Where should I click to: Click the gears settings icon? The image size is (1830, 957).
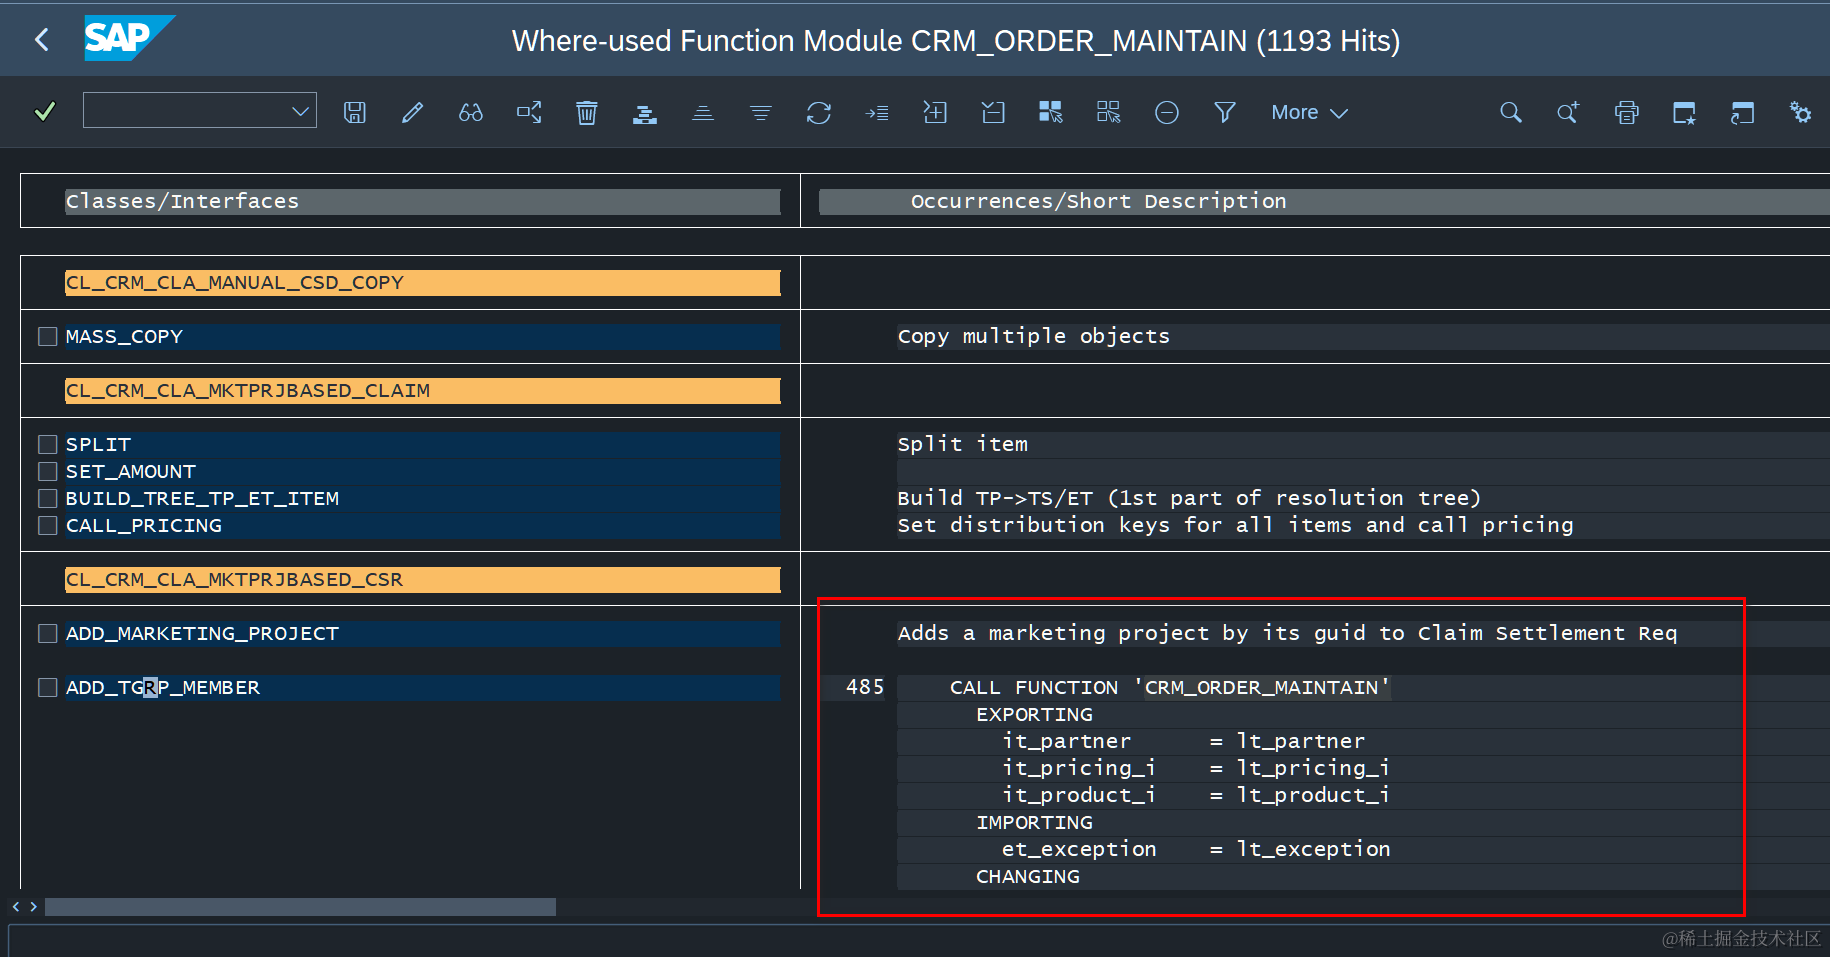pos(1801,112)
